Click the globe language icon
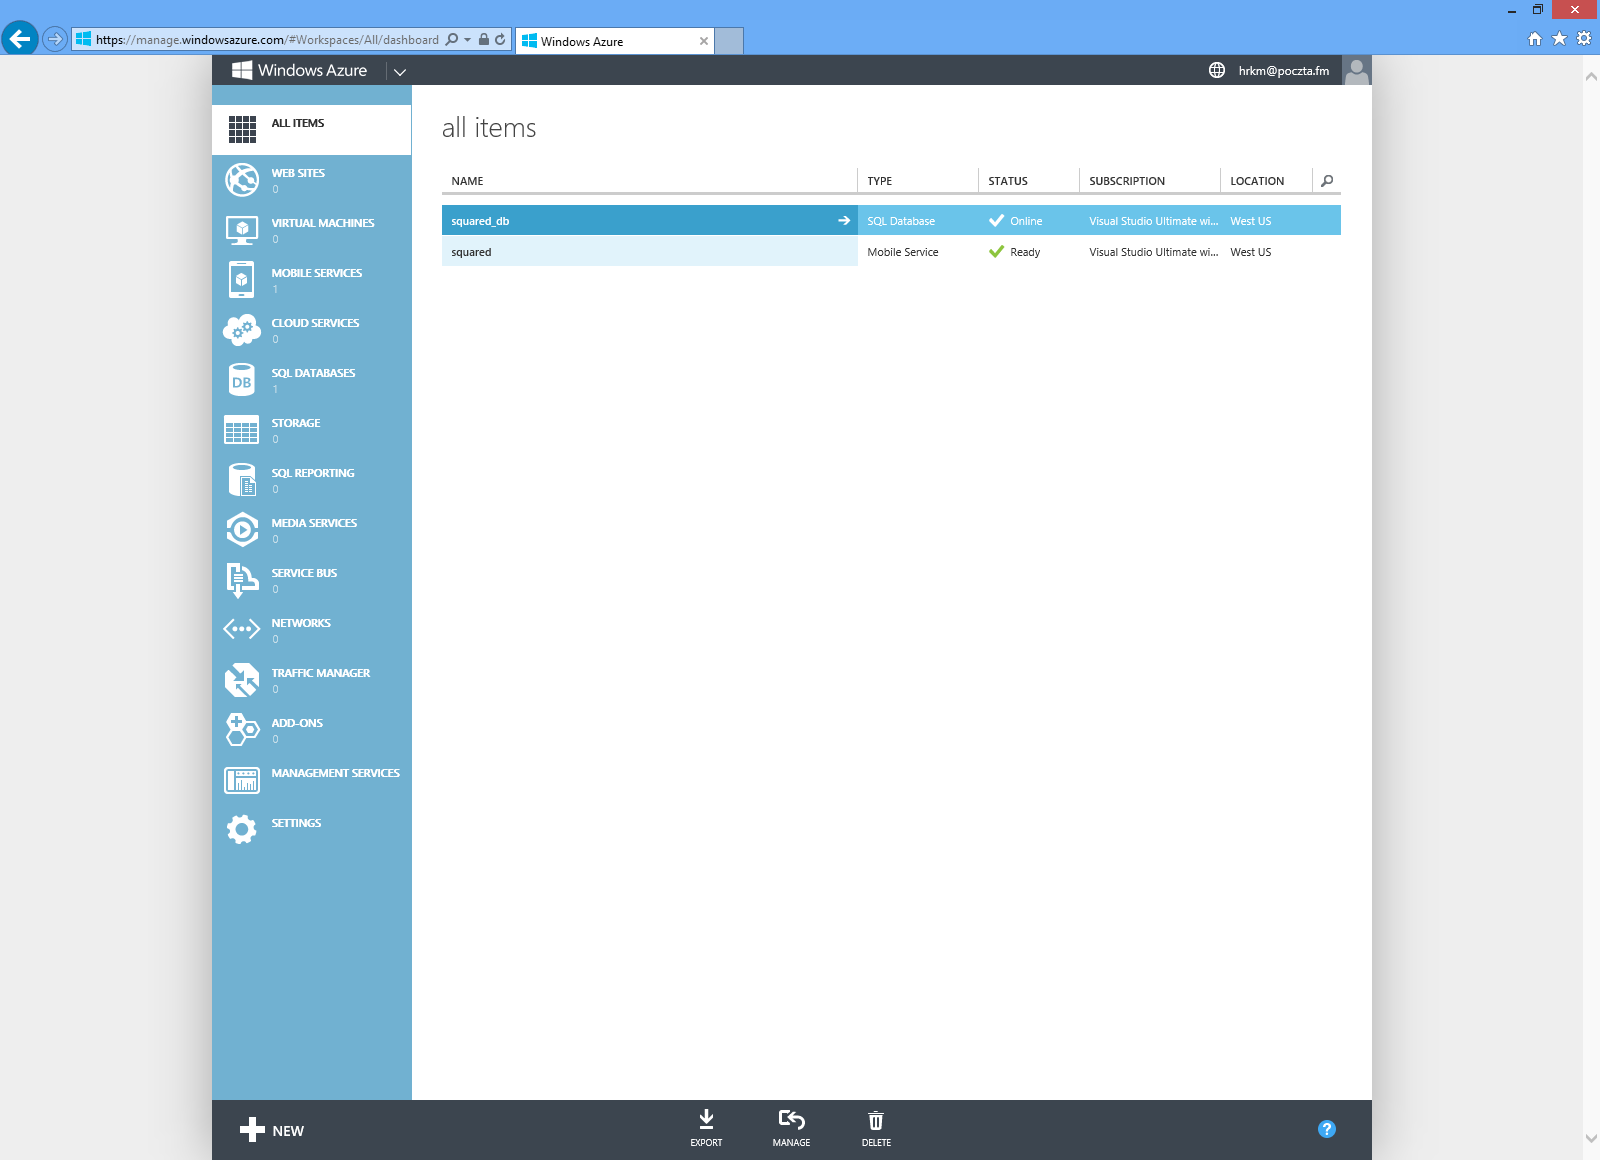Image resolution: width=1600 pixels, height=1160 pixels. pyautogui.click(x=1217, y=70)
